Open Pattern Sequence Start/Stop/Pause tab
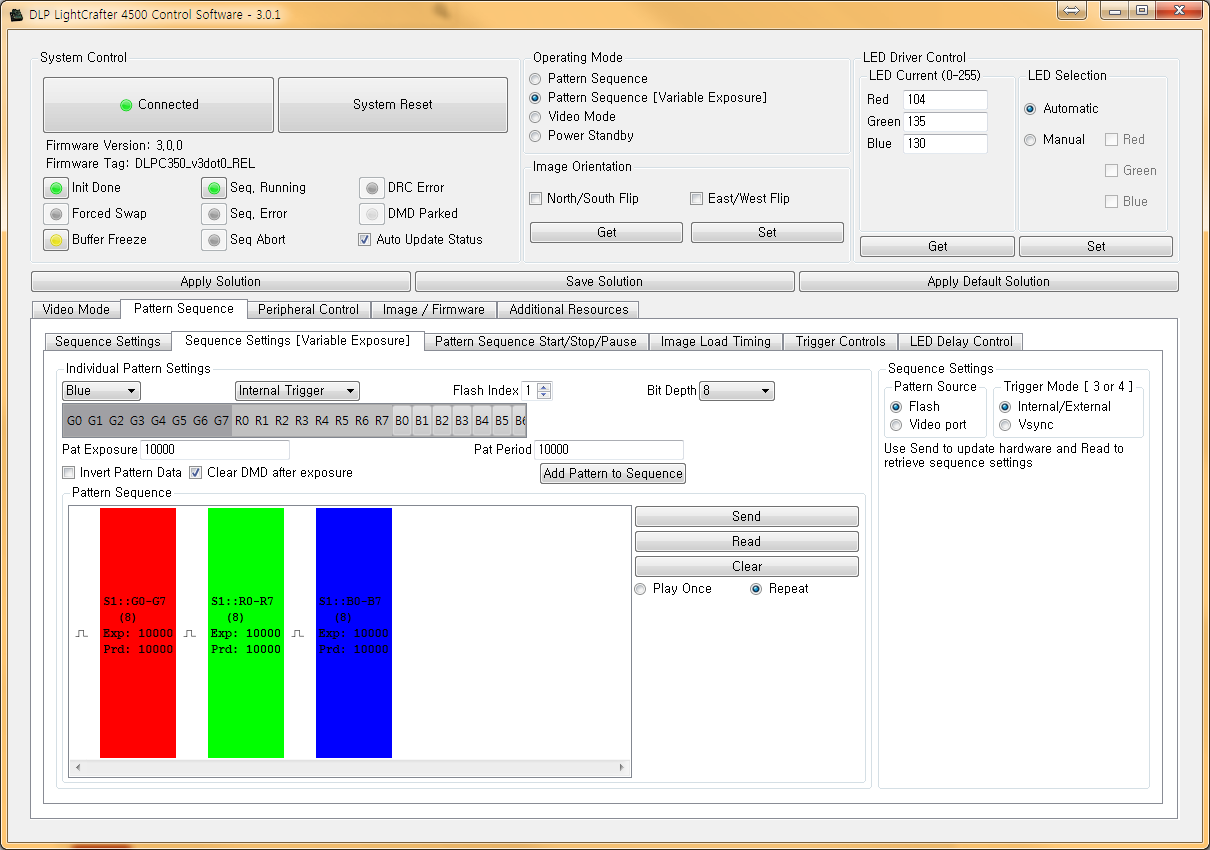Screen dimensions: 1210x850 pyautogui.click(x=536, y=342)
